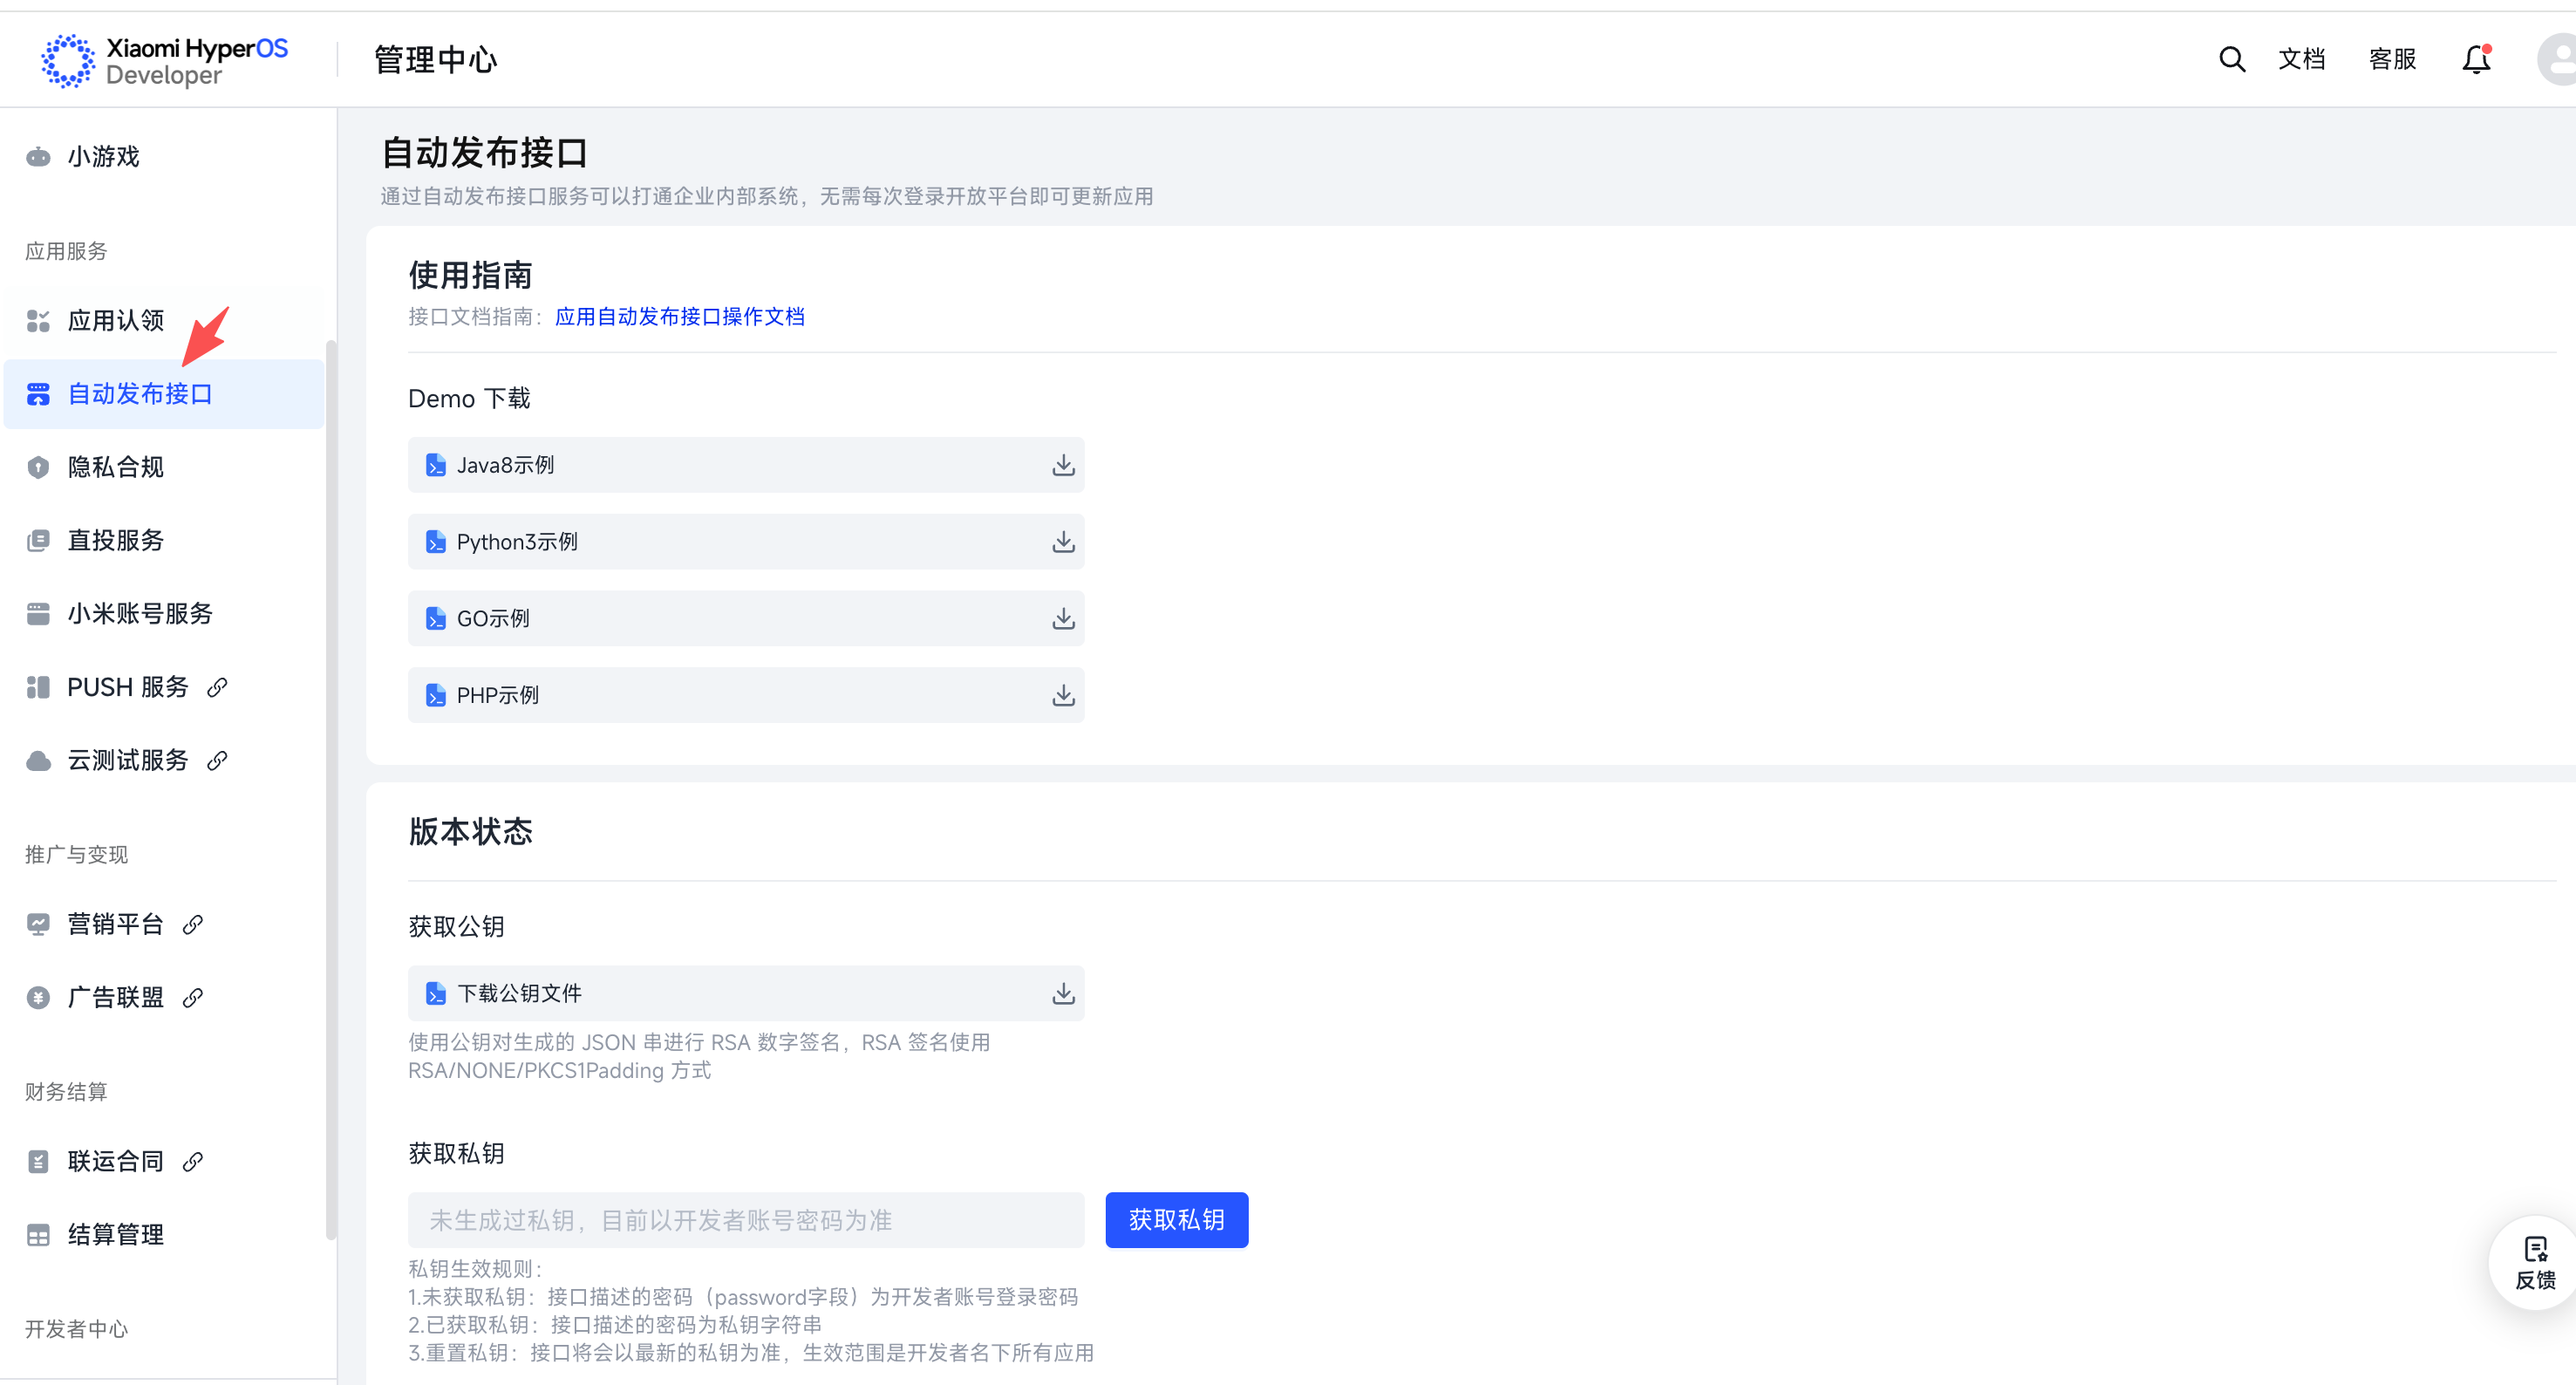Click download icon for GO示例

point(1062,618)
